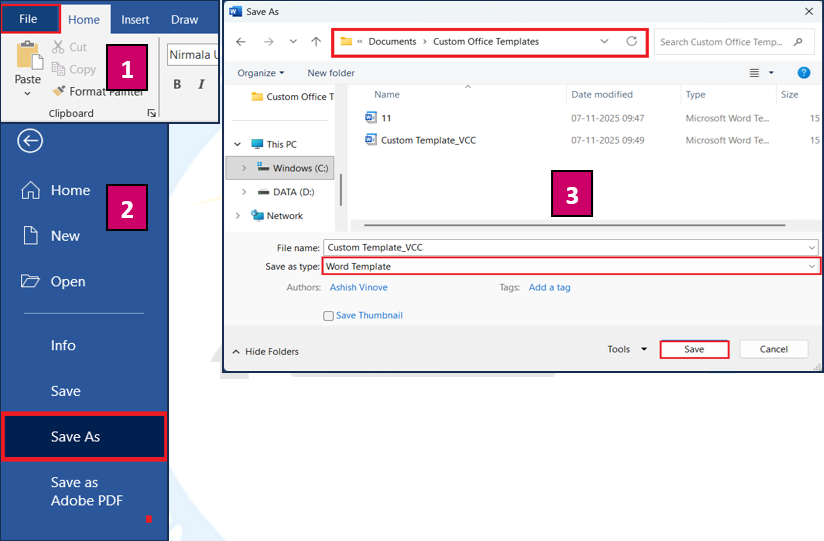
Task: Click the search magnifier icon
Action: pyautogui.click(x=798, y=42)
